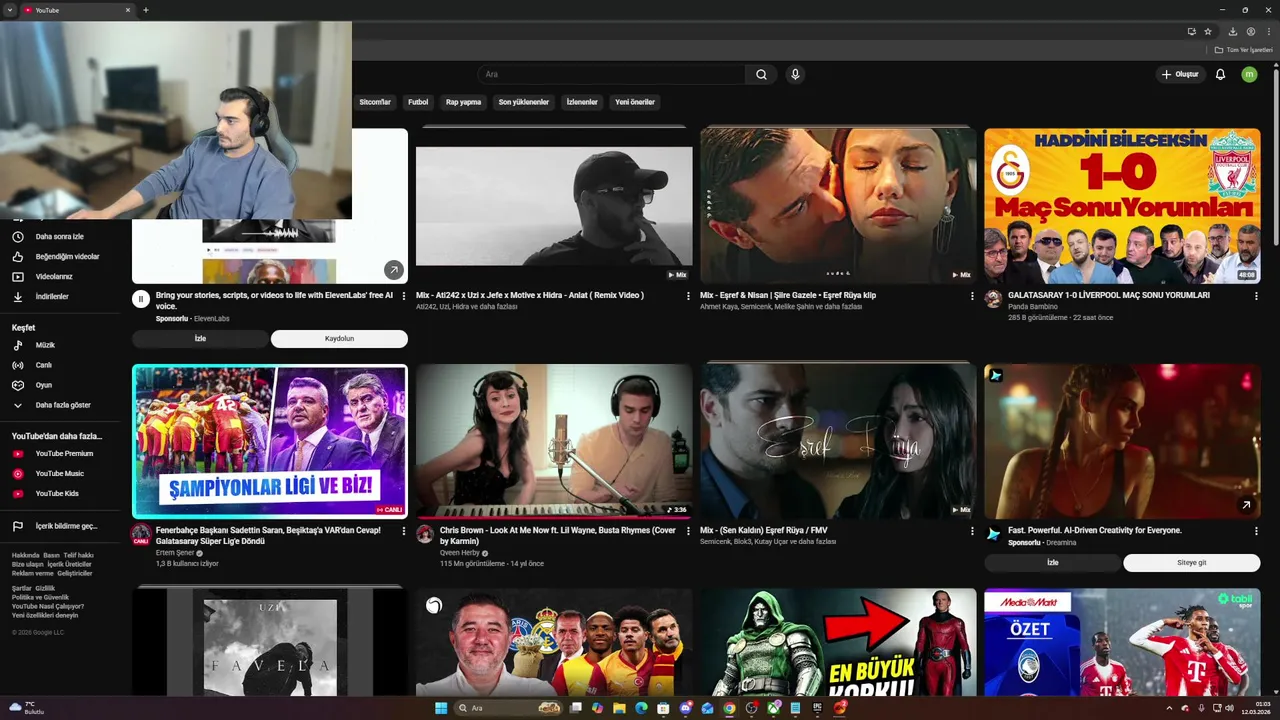The image size is (1280, 720).
Task: Open Epic Games Launcher from taskbar
Action: pyautogui.click(x=817, y=708)
